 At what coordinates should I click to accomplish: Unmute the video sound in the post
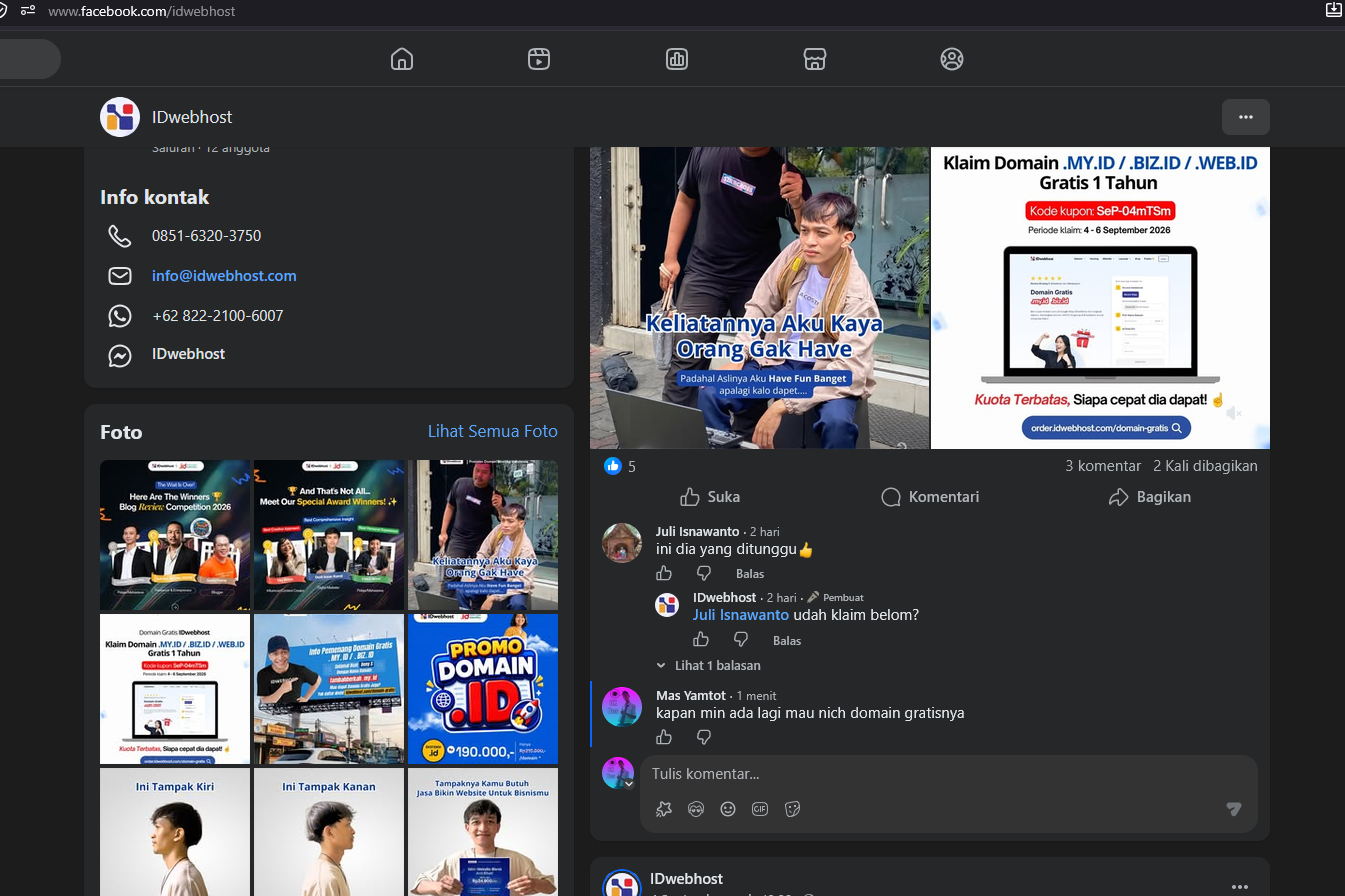pos(1235,413)
